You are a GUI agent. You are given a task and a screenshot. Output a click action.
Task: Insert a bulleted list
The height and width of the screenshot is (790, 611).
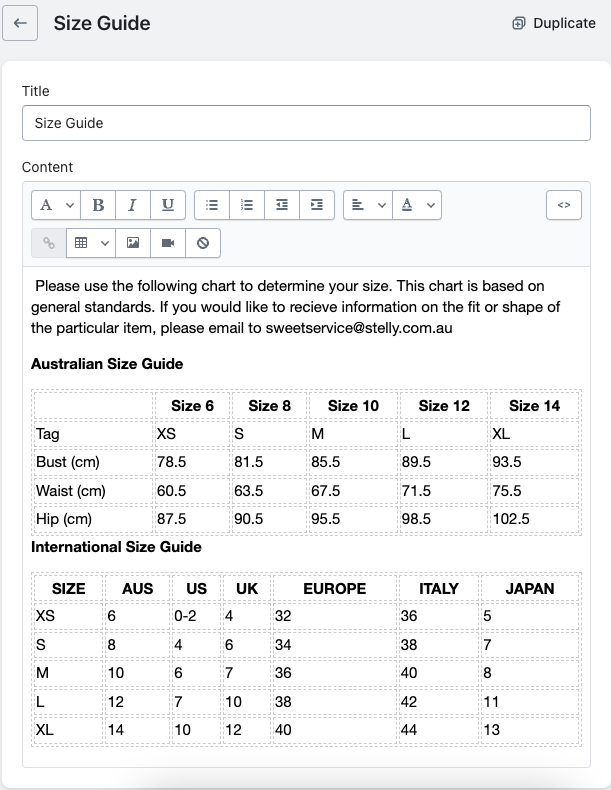point(212,205)
